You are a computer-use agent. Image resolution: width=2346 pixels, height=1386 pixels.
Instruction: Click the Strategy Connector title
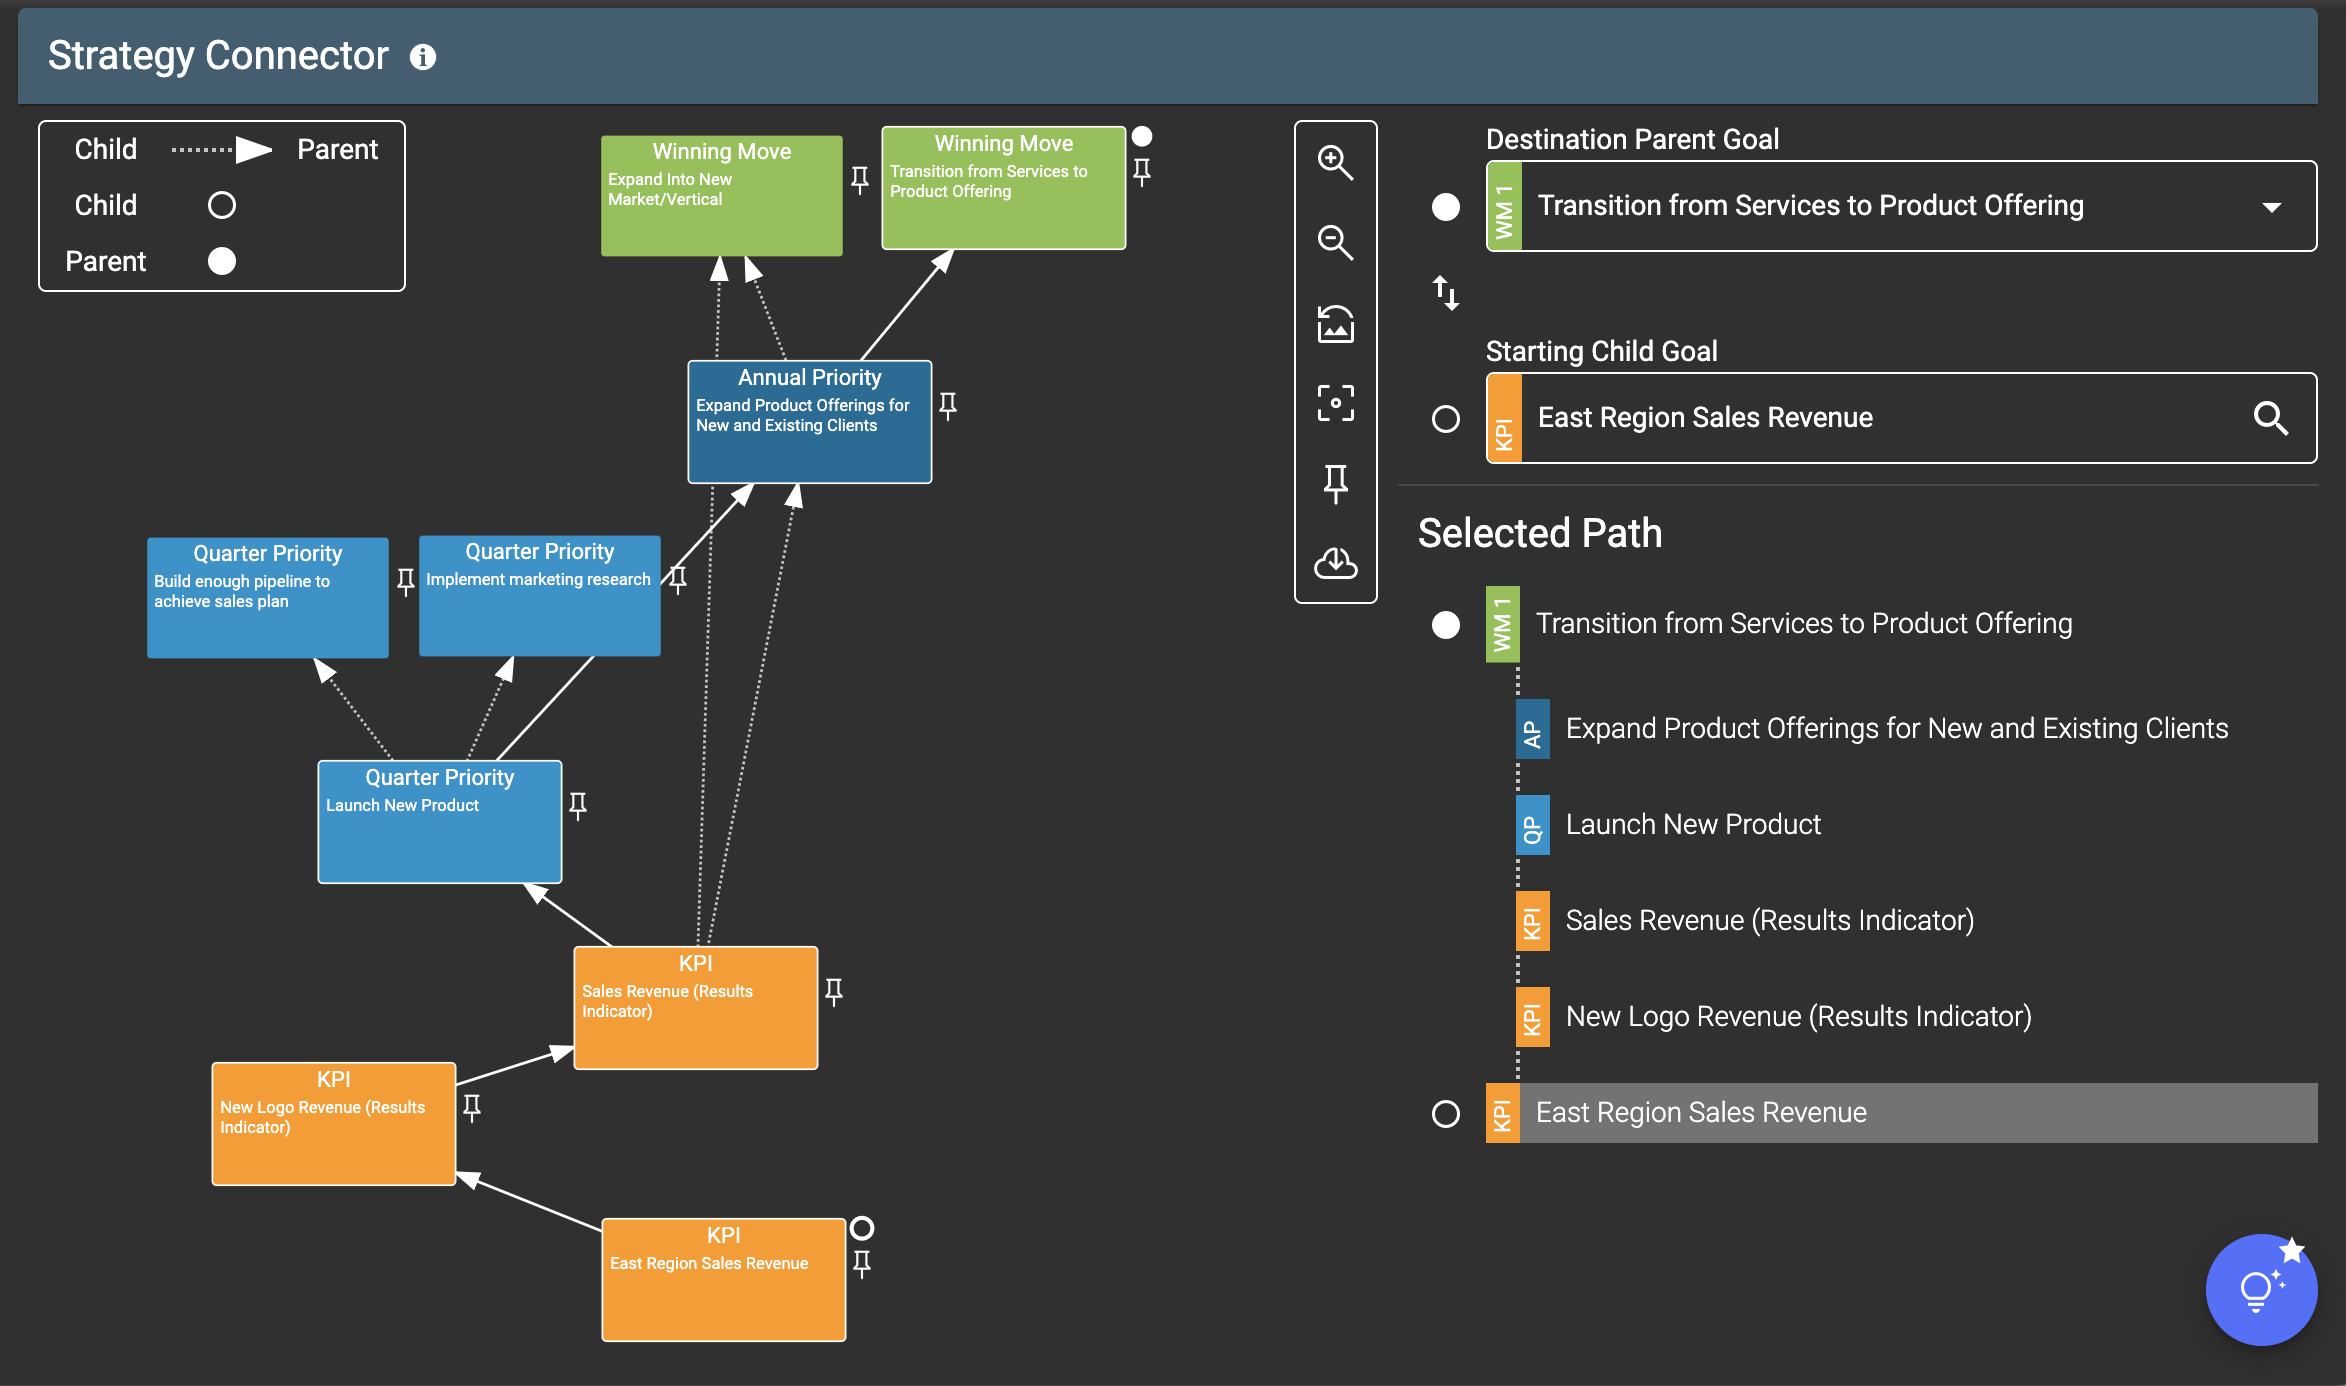click(x=218, y=56)
